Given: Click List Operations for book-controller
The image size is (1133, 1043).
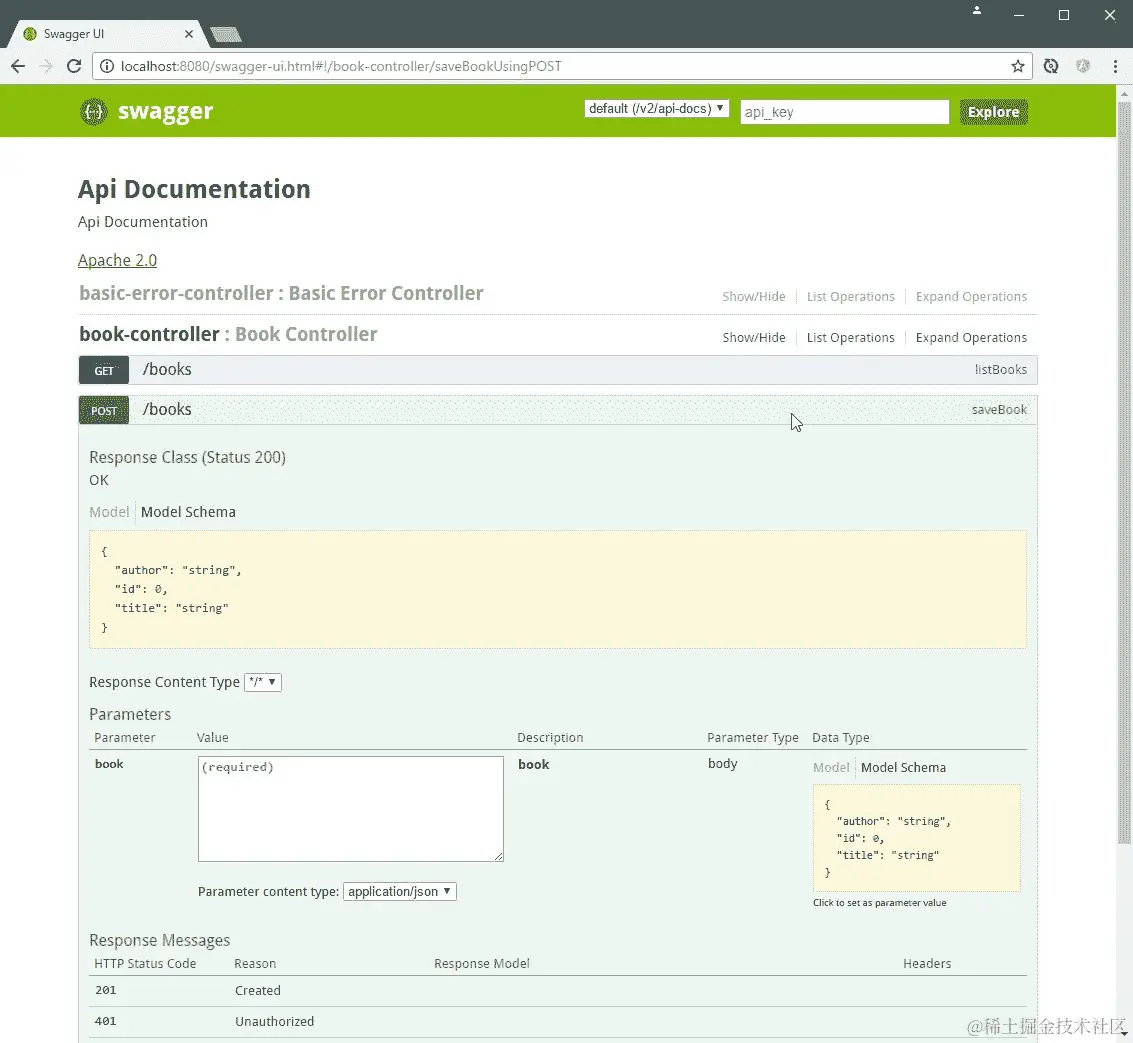Looking at the screenshot, I should tap(850, 338).
